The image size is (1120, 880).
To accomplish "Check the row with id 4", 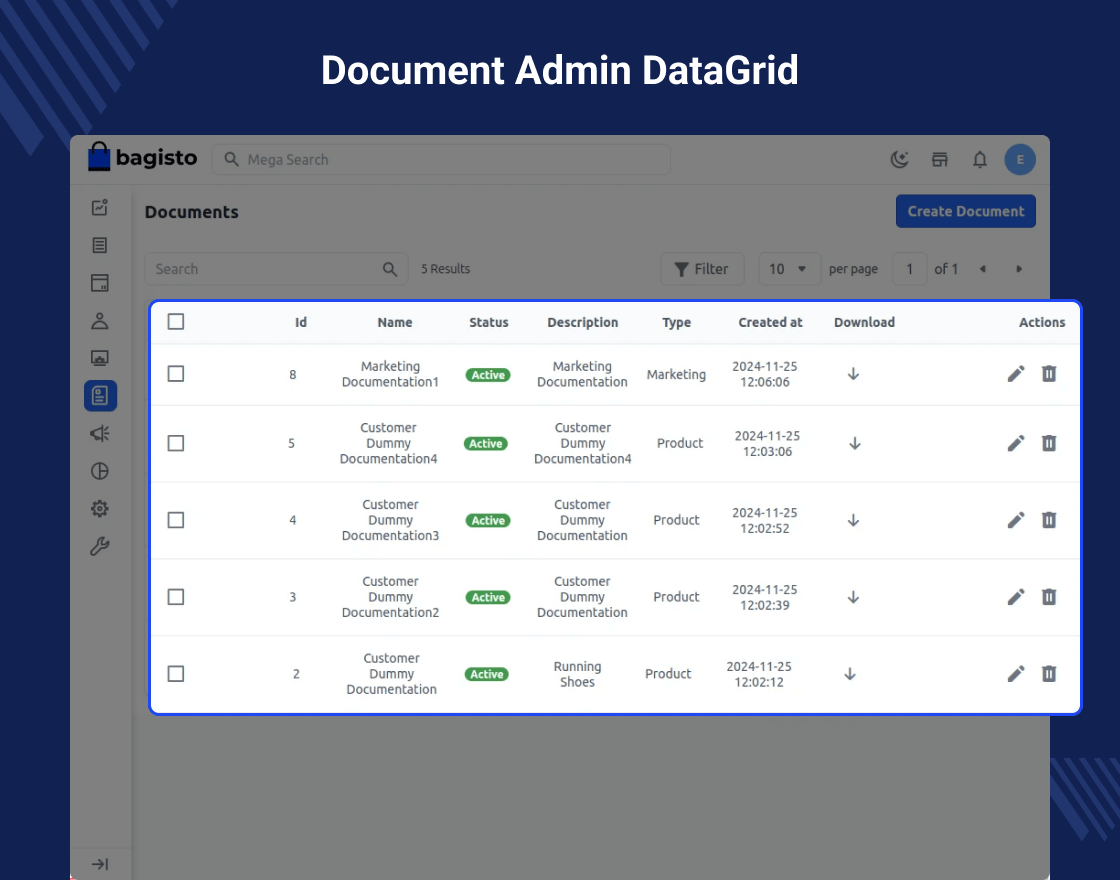I will tap(176, 520).
